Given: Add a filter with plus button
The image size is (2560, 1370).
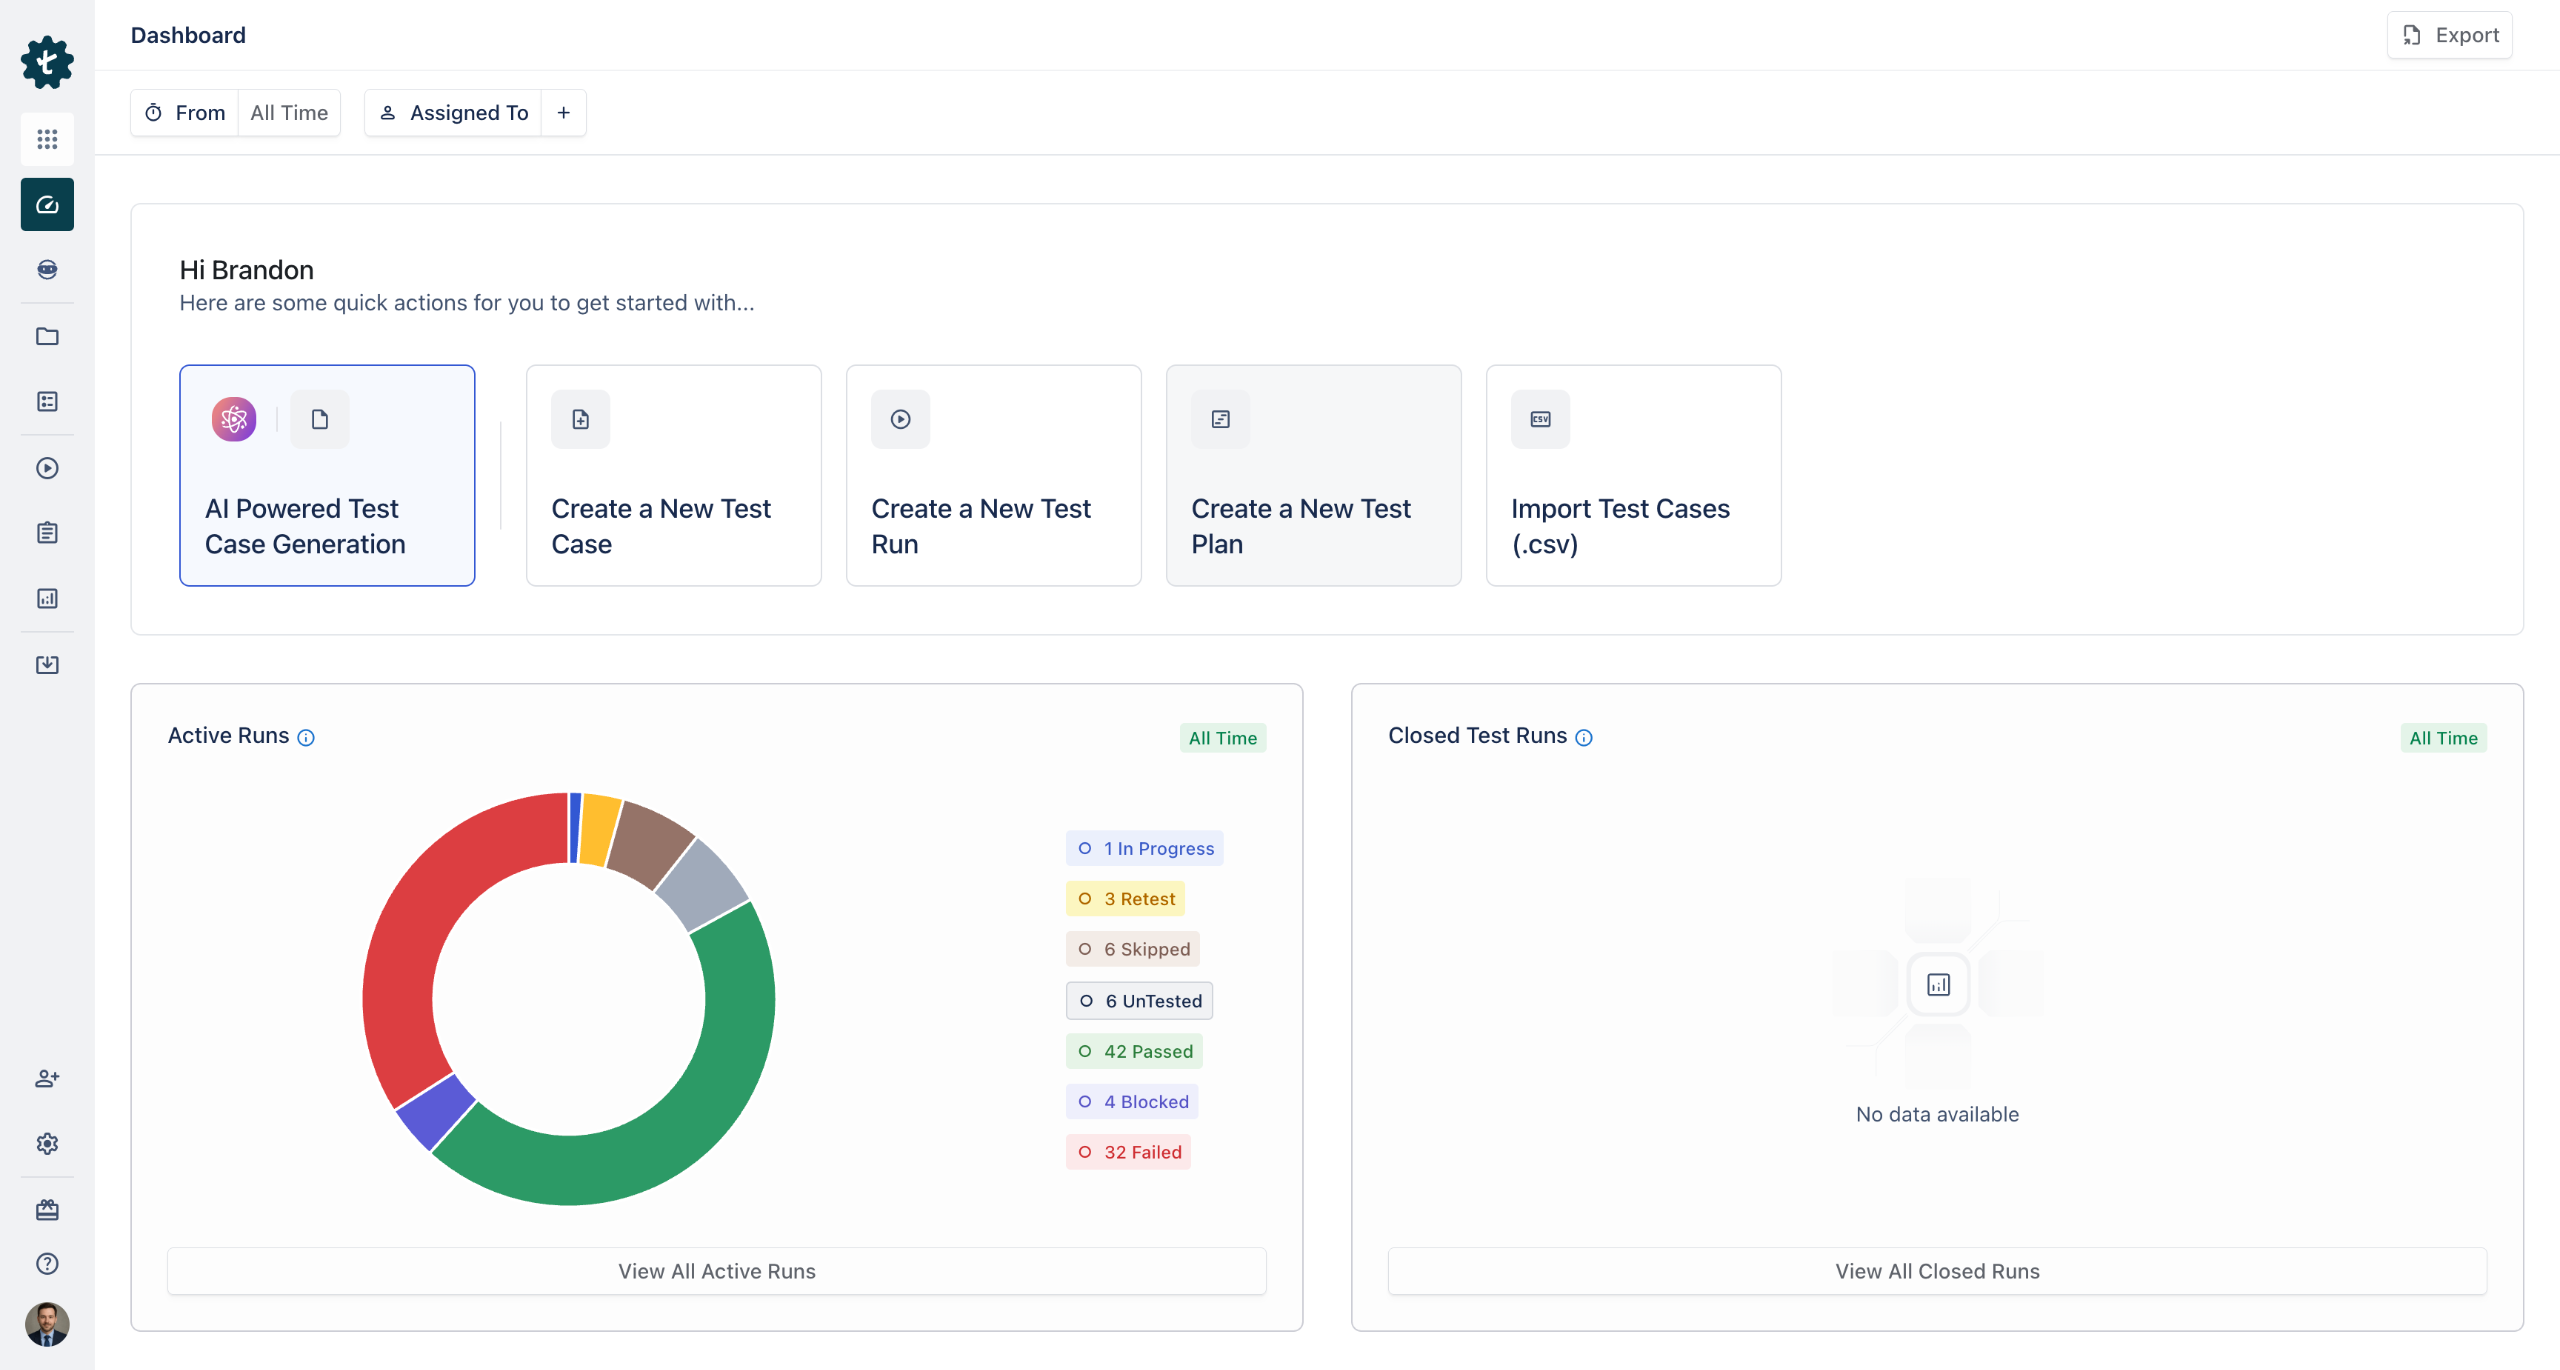Looking at the screenshot, I should (x=564, y=113).
